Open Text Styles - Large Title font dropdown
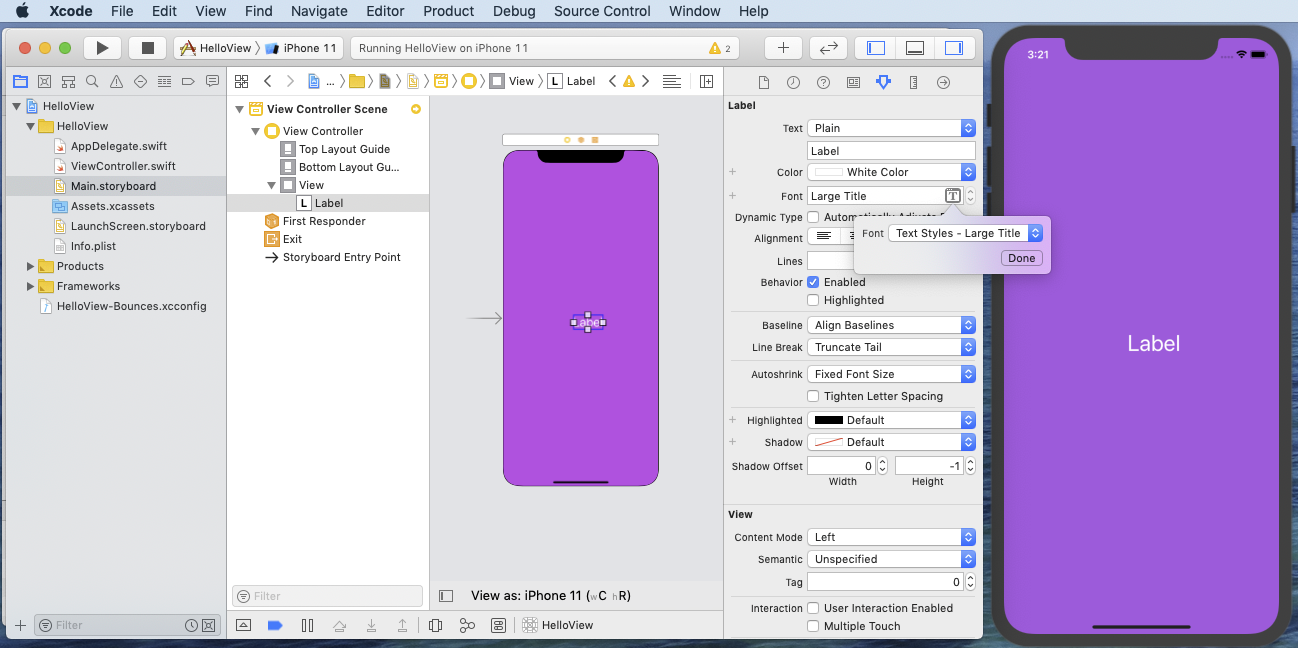This screenshot has width=1298, height=648. pyautogui.click(x=966, y=233)
